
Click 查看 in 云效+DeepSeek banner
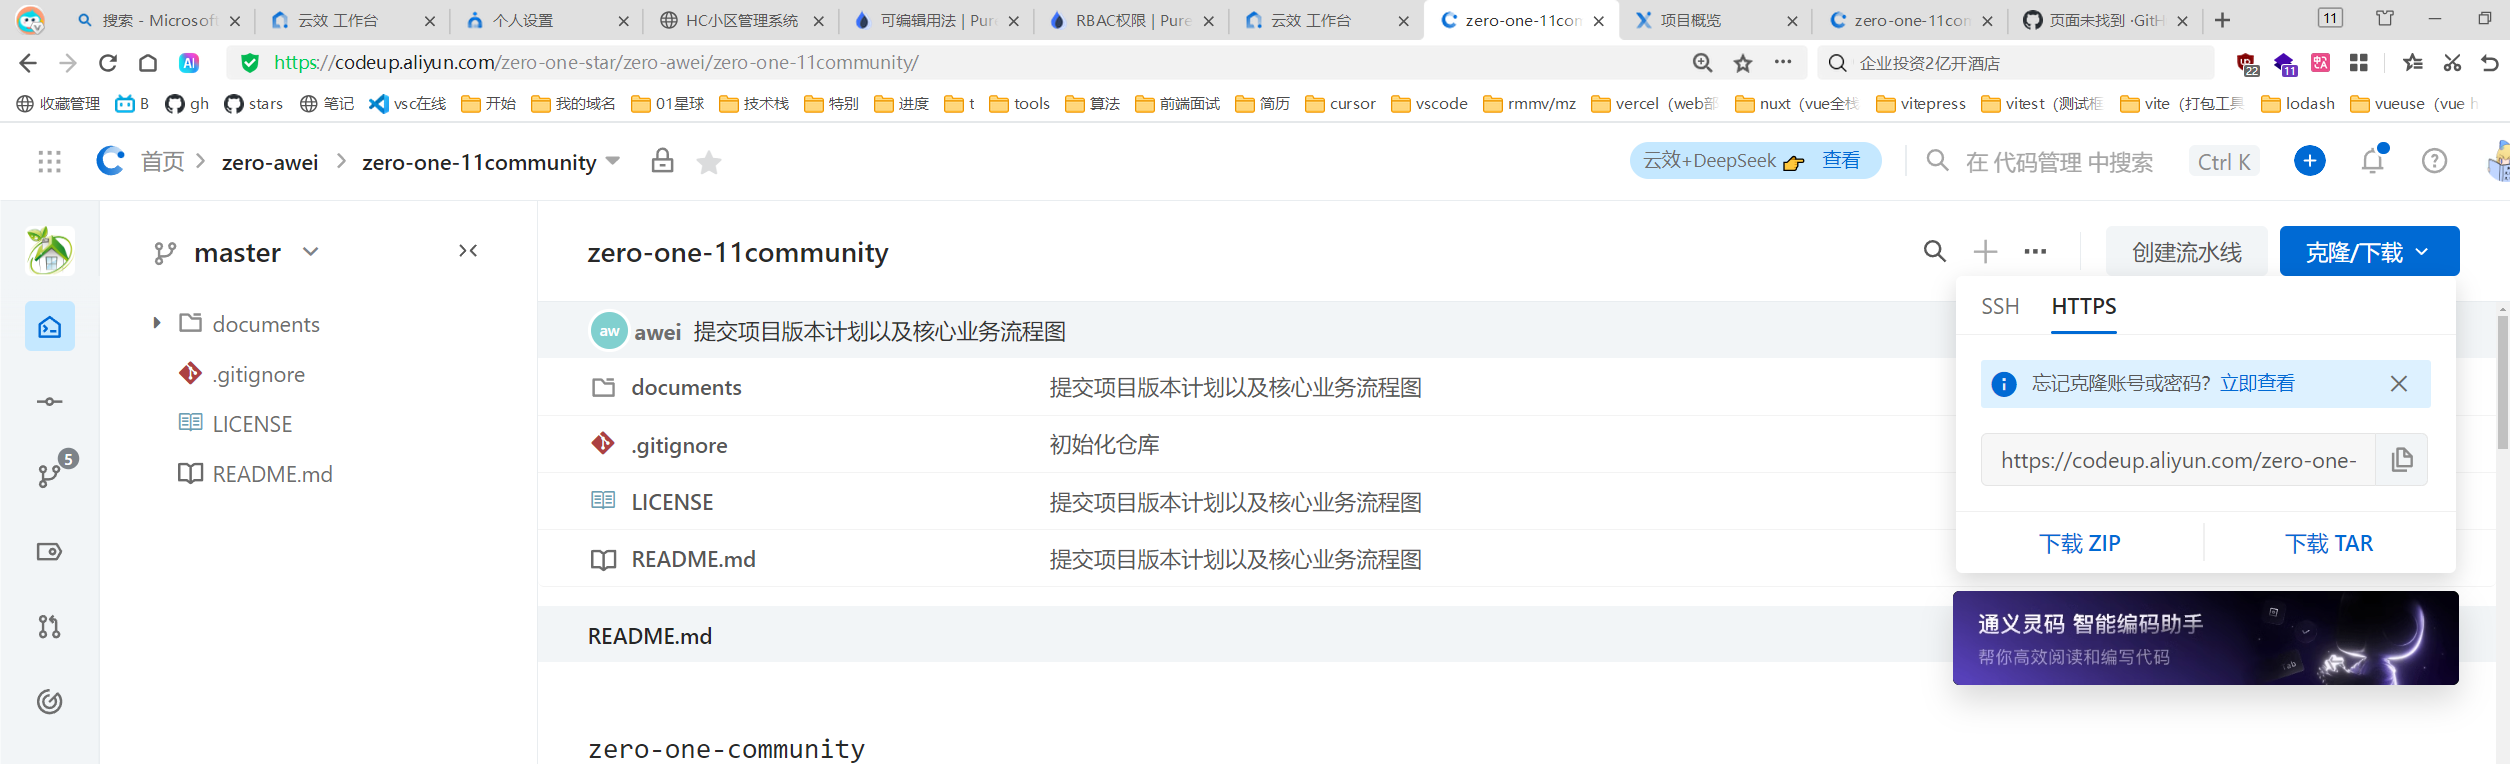(1841, 160)
